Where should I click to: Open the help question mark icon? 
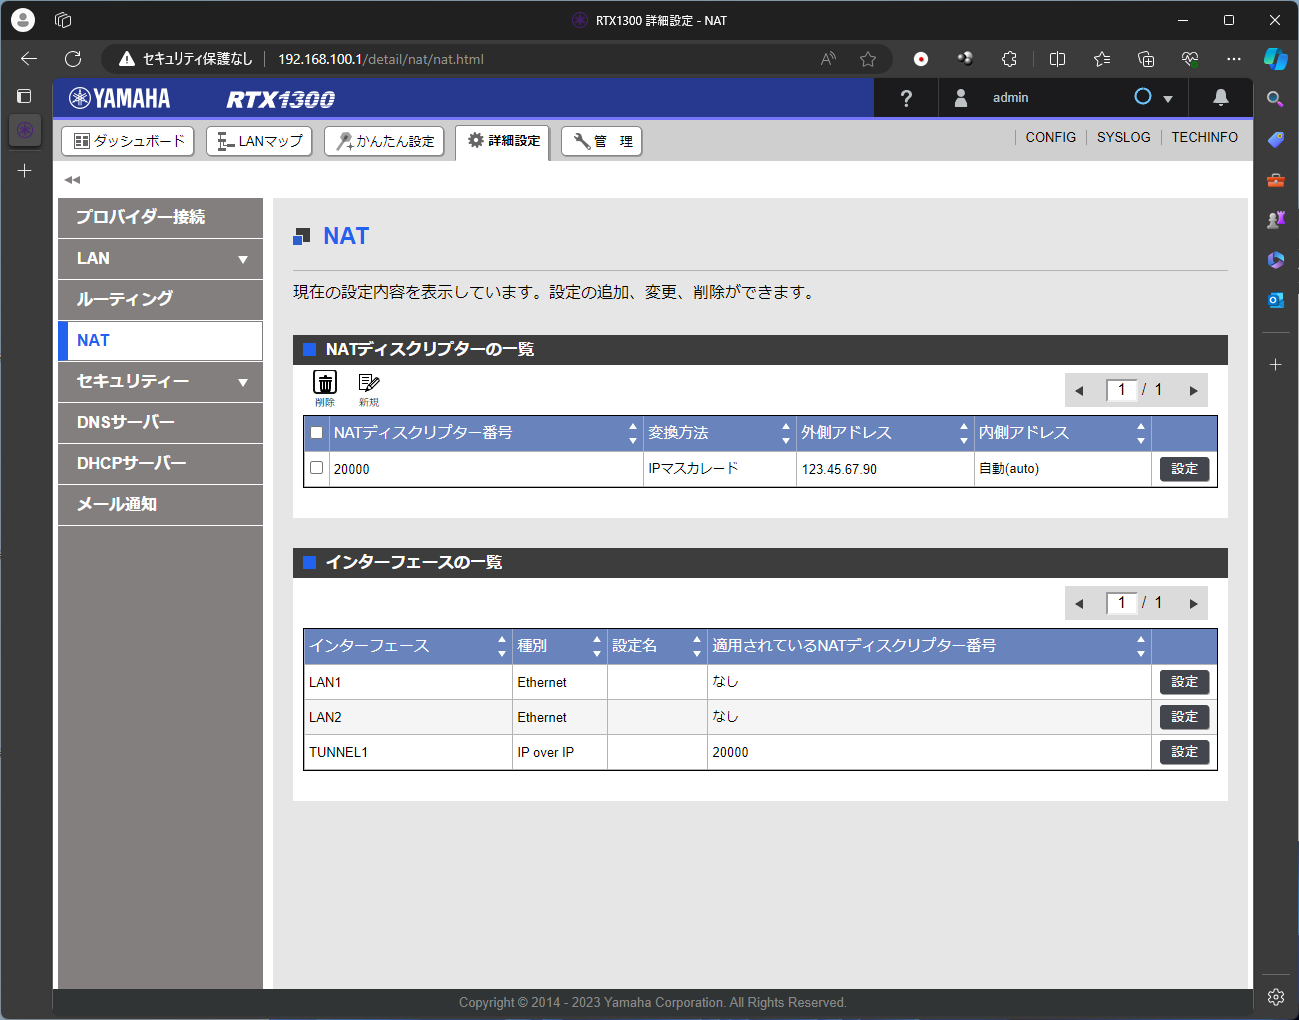[x=906, y=98]
